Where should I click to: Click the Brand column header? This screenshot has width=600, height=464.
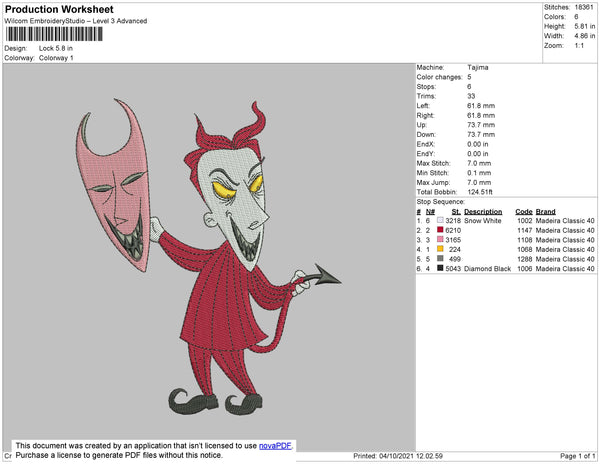pyautogui.click(x=545, y=212)
